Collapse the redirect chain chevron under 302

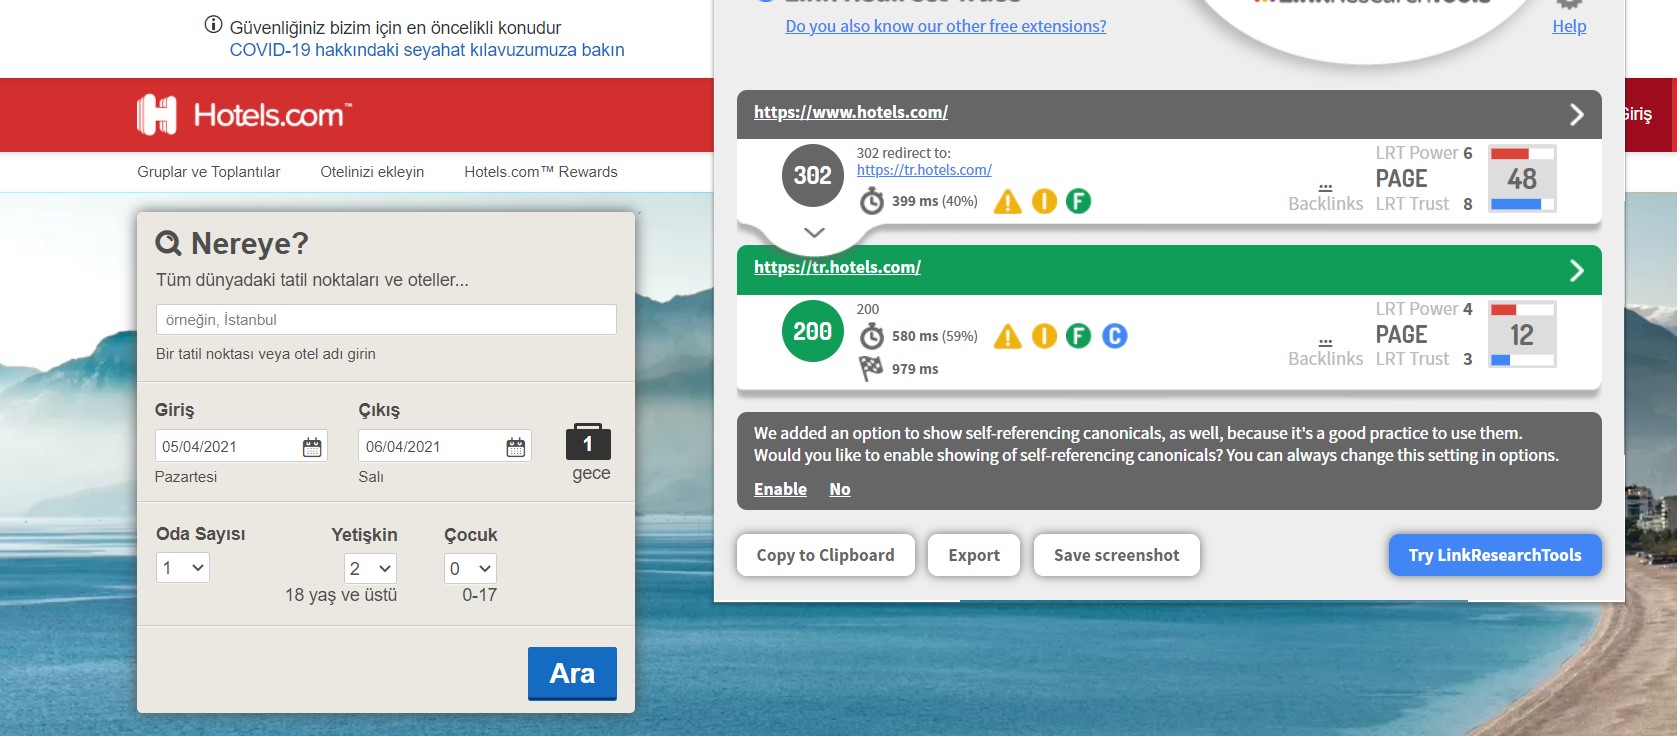point(814,232)
